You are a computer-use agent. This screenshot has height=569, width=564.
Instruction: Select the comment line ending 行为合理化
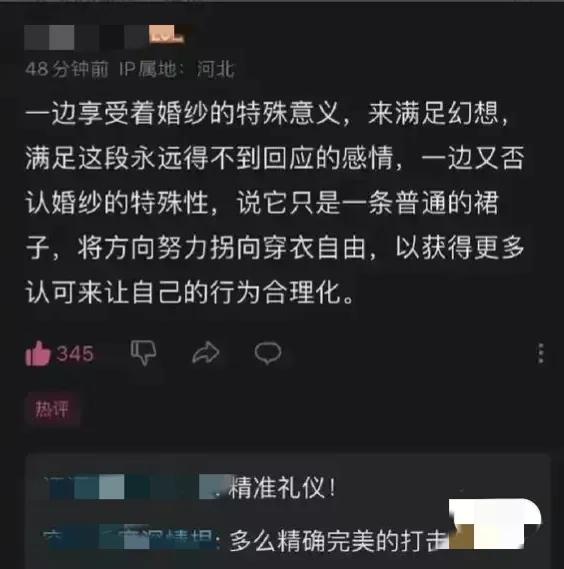[x=189, y=292]
